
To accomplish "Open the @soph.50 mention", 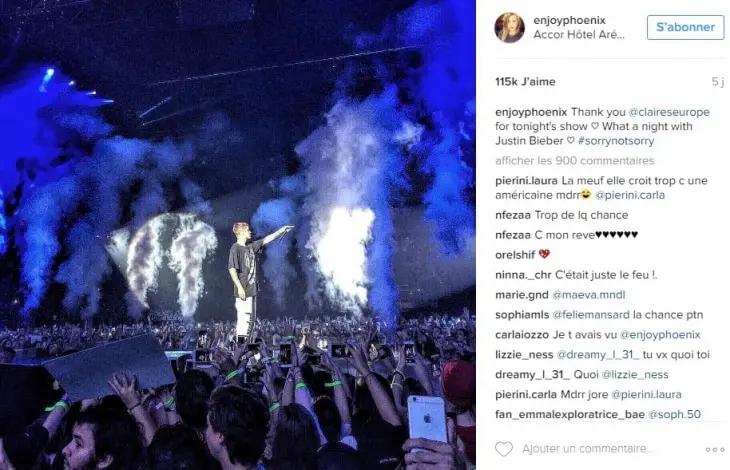I will [680, 414].
